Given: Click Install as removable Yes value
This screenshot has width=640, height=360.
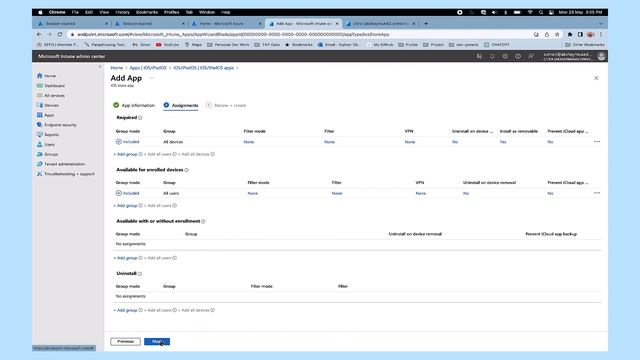Looking at the screenshot, I should pyautogui.click(x=503, y=142).
